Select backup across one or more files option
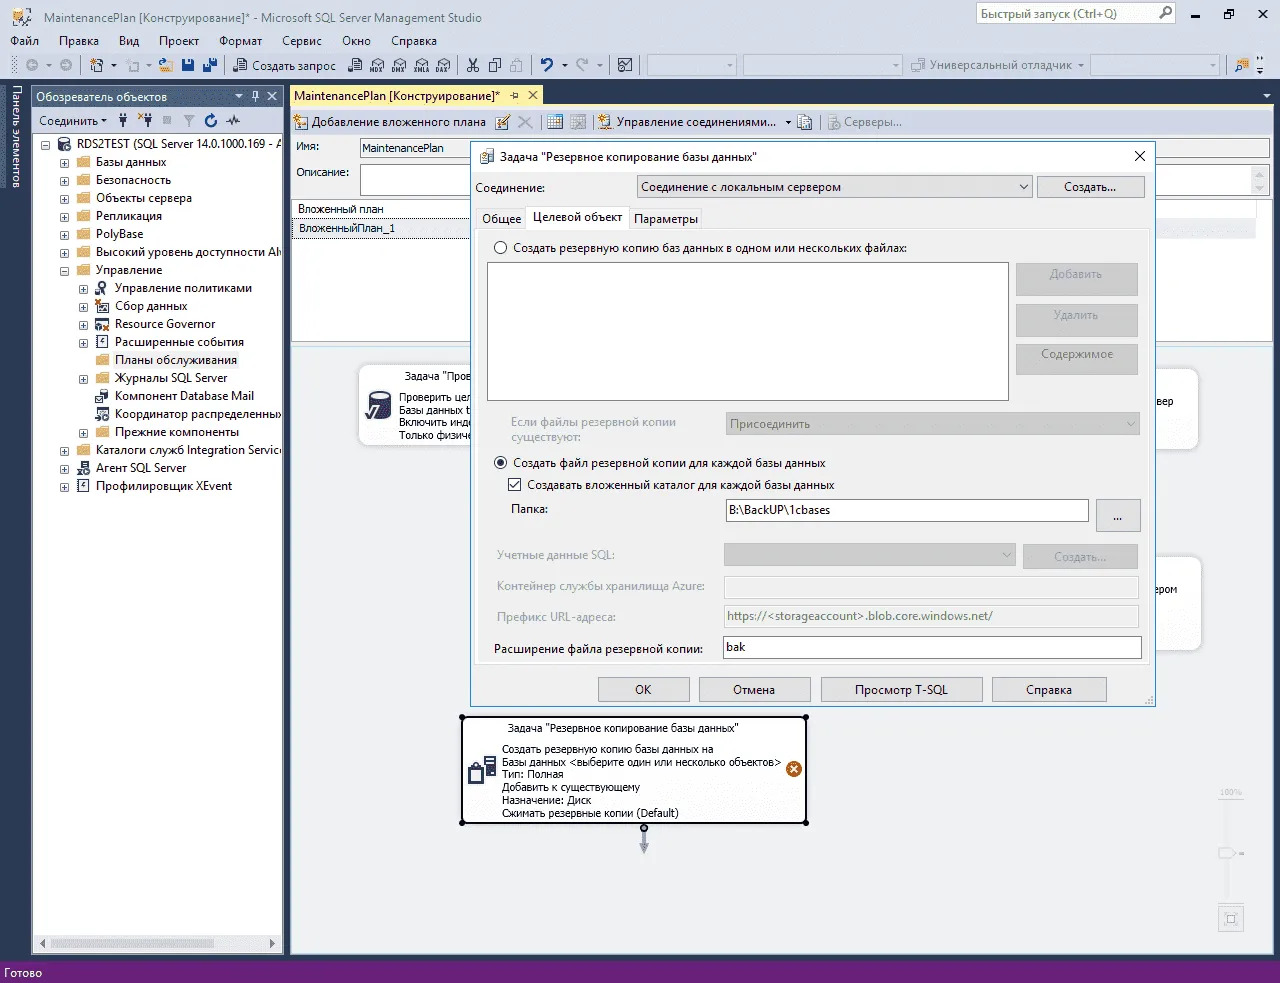1280x983 pixels. point(500,248)
